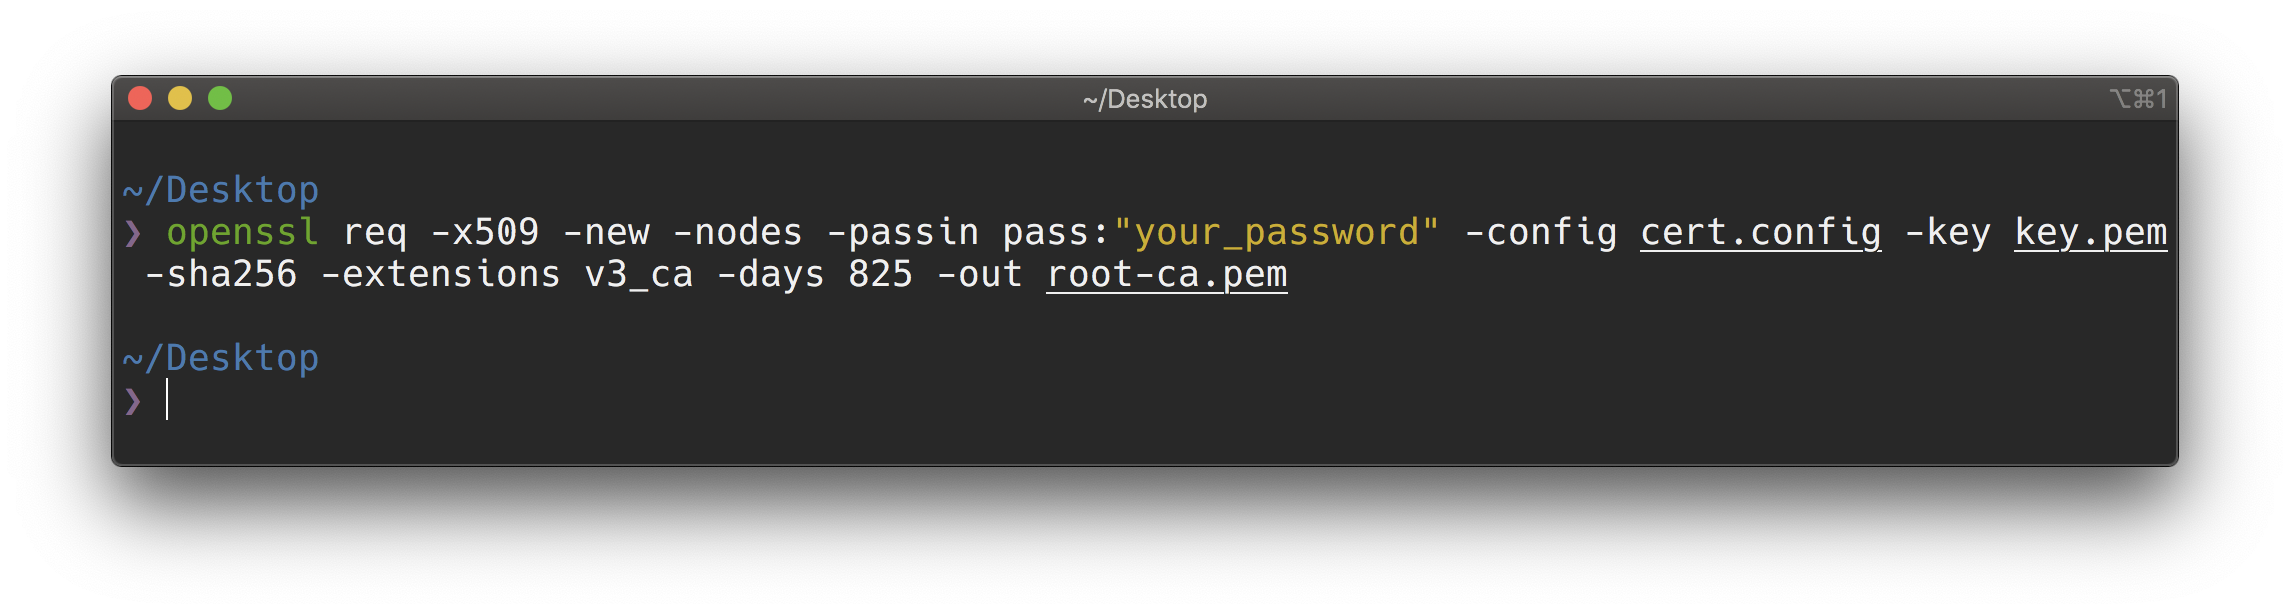Click the green openssl command word
The height and width of the screenshot is (614, 2290).
click(x=243, y=232)
